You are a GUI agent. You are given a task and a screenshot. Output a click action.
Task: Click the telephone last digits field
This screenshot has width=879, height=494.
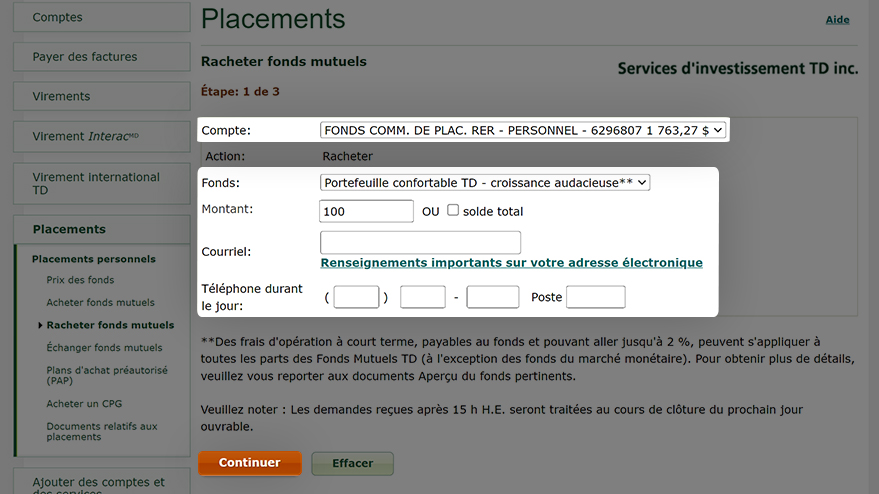(x=493, y=297)
